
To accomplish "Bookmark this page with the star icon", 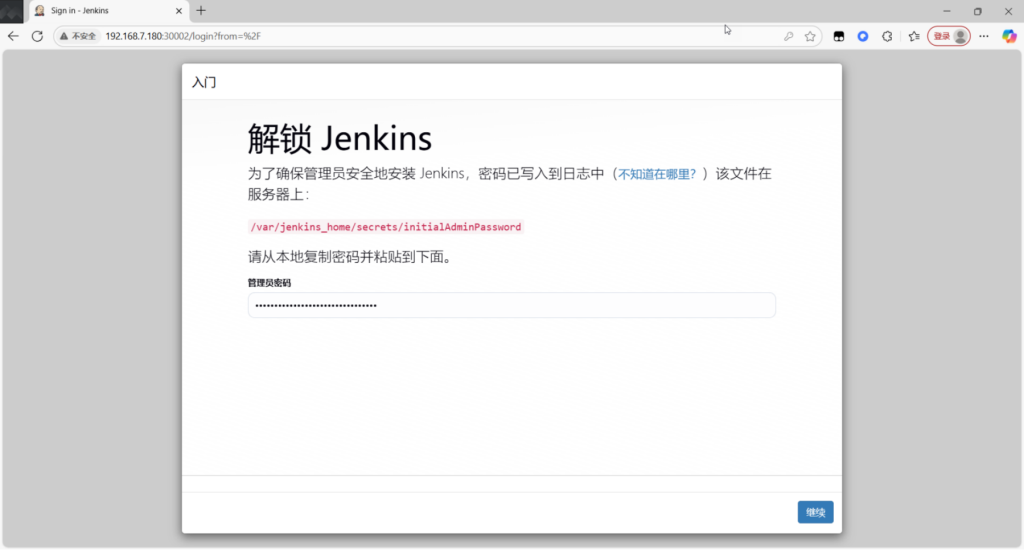I will click(810, 36).
